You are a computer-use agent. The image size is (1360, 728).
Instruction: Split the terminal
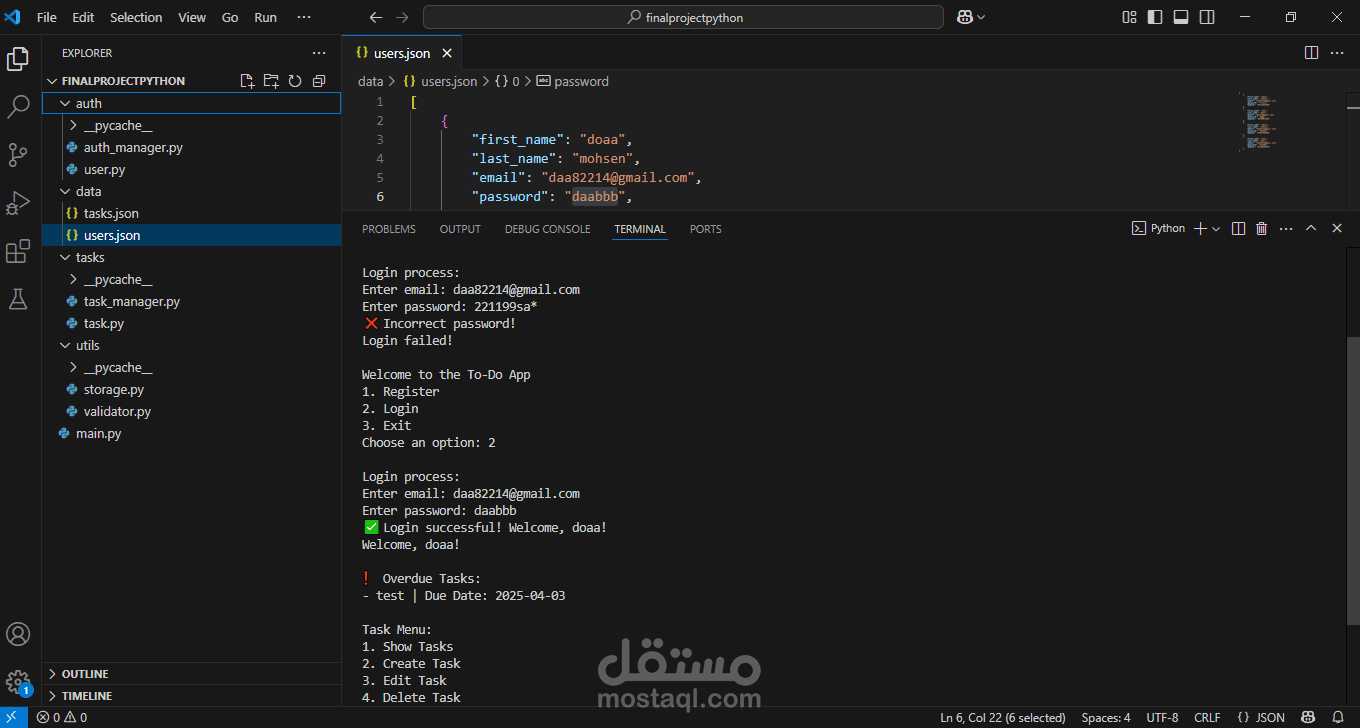click(1238, 229)
